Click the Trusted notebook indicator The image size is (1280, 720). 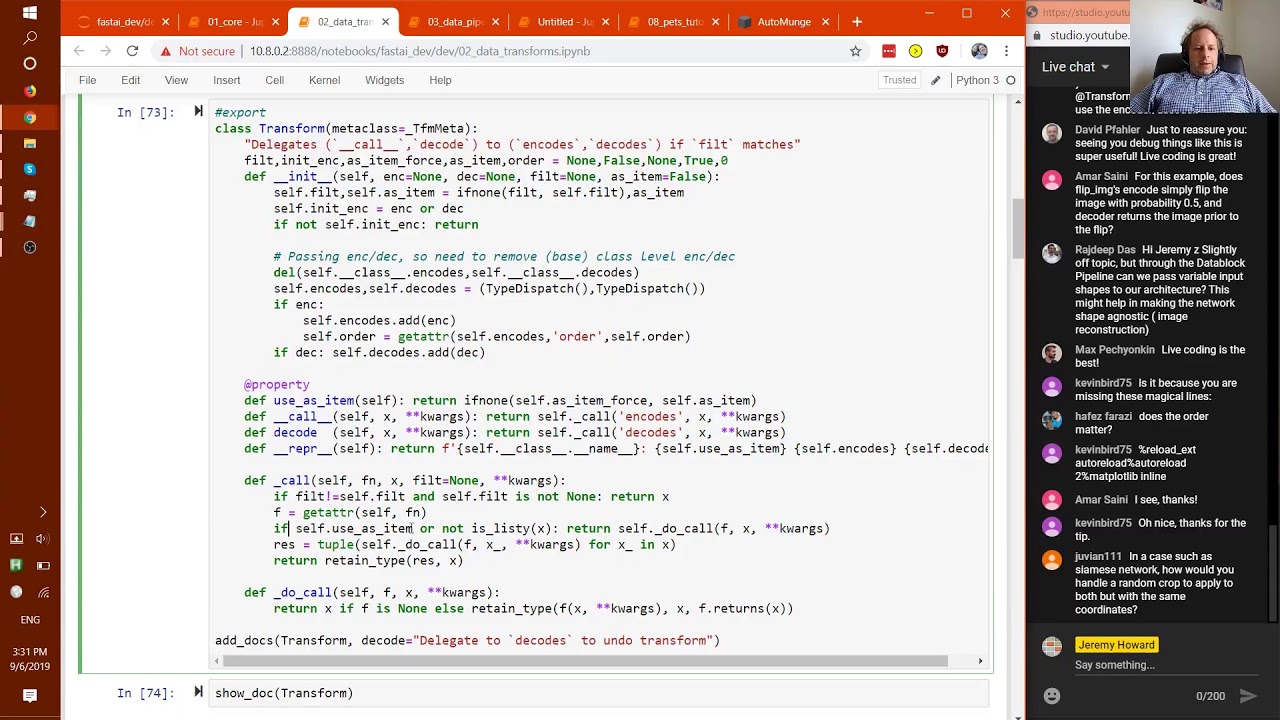[899, 80]
